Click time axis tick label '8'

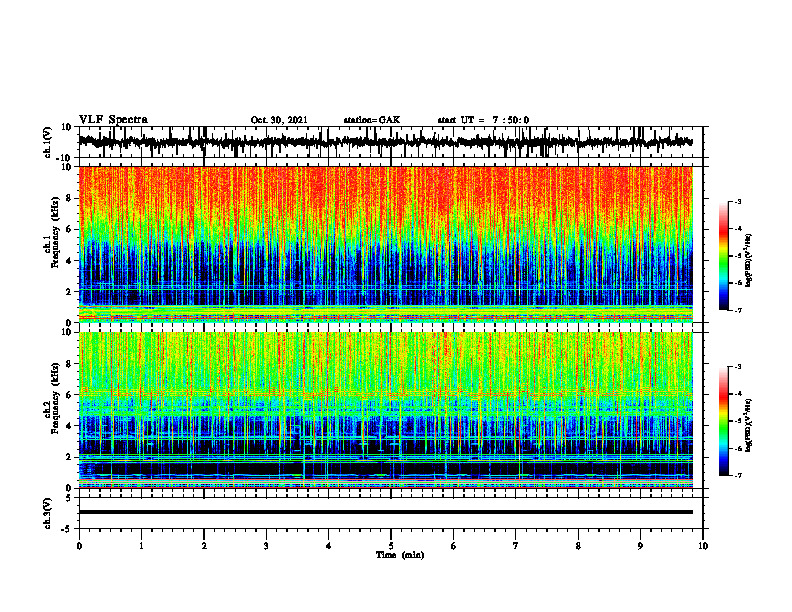pos(578,546)
